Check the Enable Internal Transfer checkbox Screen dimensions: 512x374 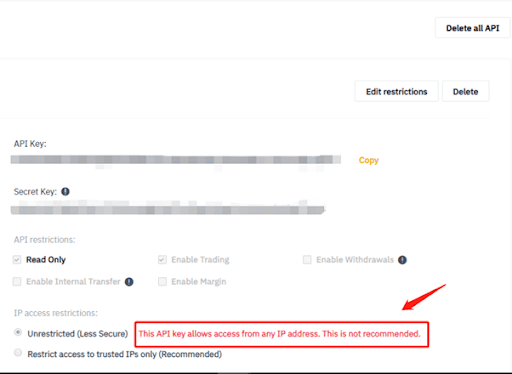(17, 282)
